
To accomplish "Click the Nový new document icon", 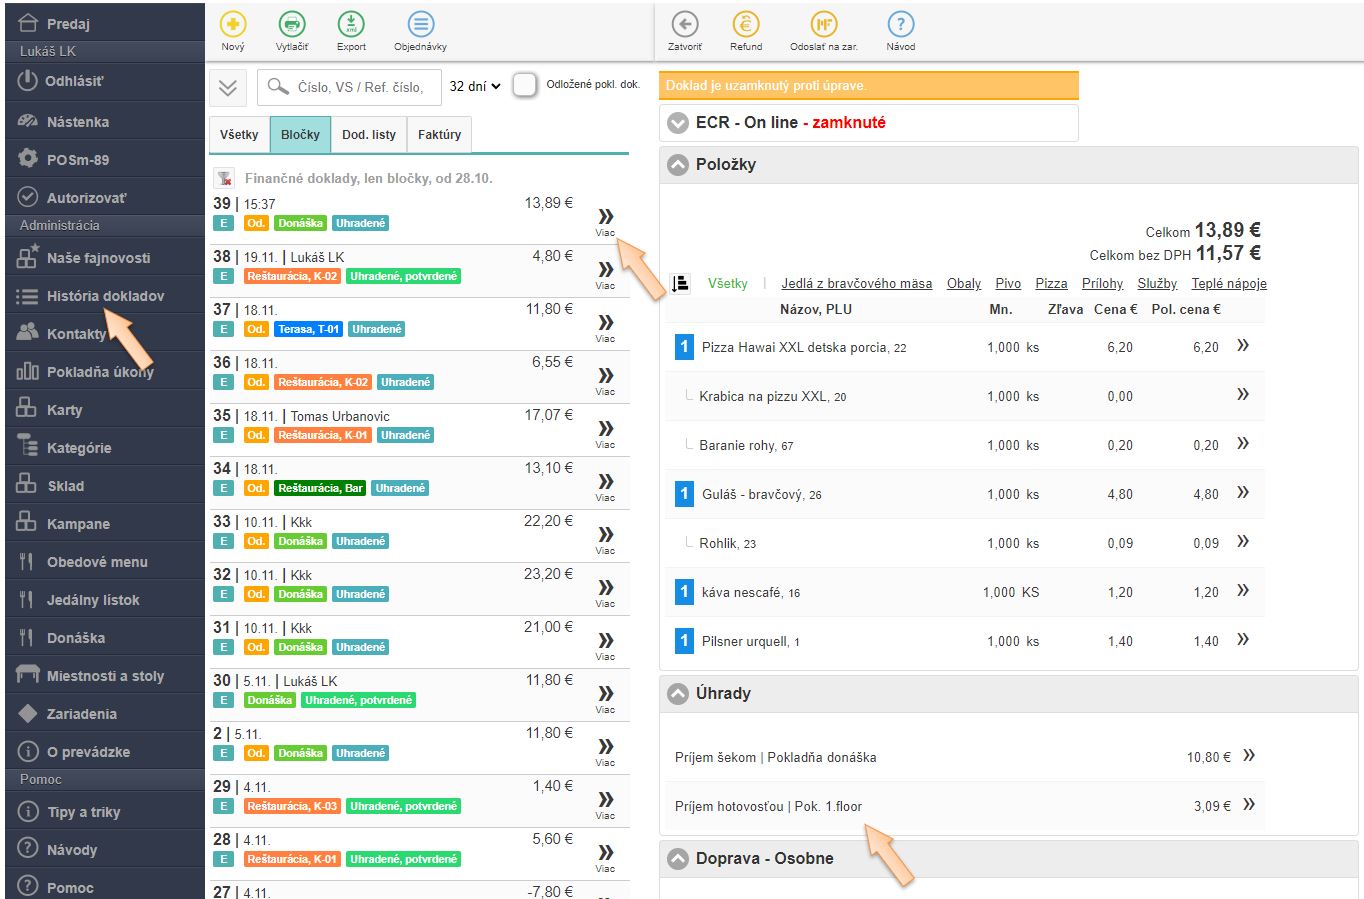I will point(232,25).
